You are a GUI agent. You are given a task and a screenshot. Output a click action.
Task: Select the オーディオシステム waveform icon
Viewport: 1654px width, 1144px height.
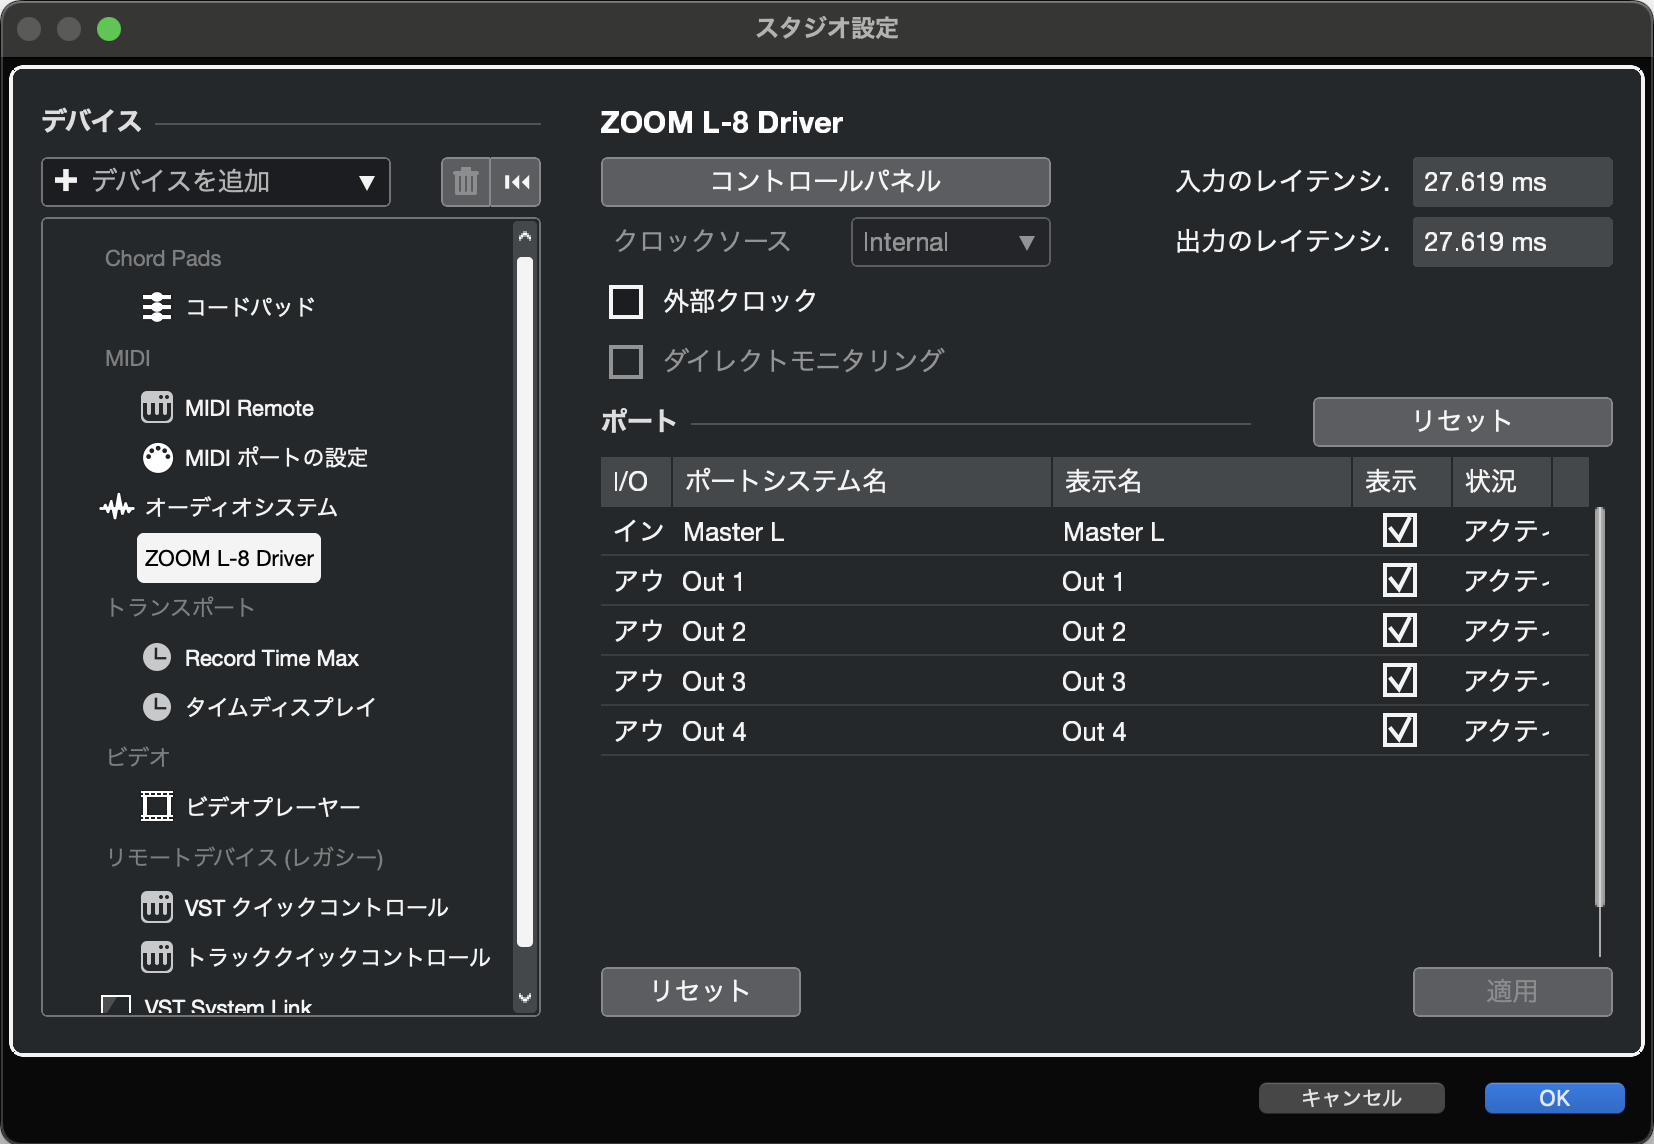117,508
